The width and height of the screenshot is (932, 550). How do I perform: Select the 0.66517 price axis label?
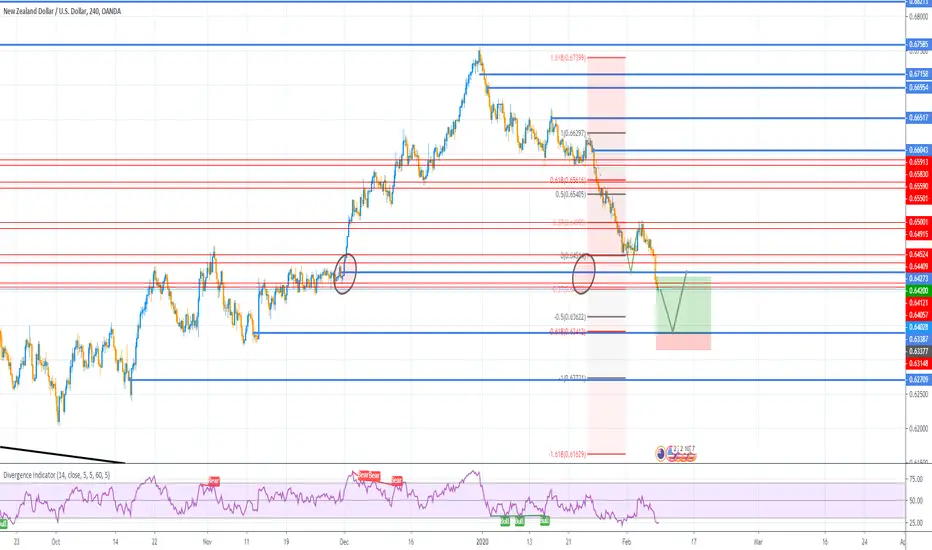click(918, 118)
